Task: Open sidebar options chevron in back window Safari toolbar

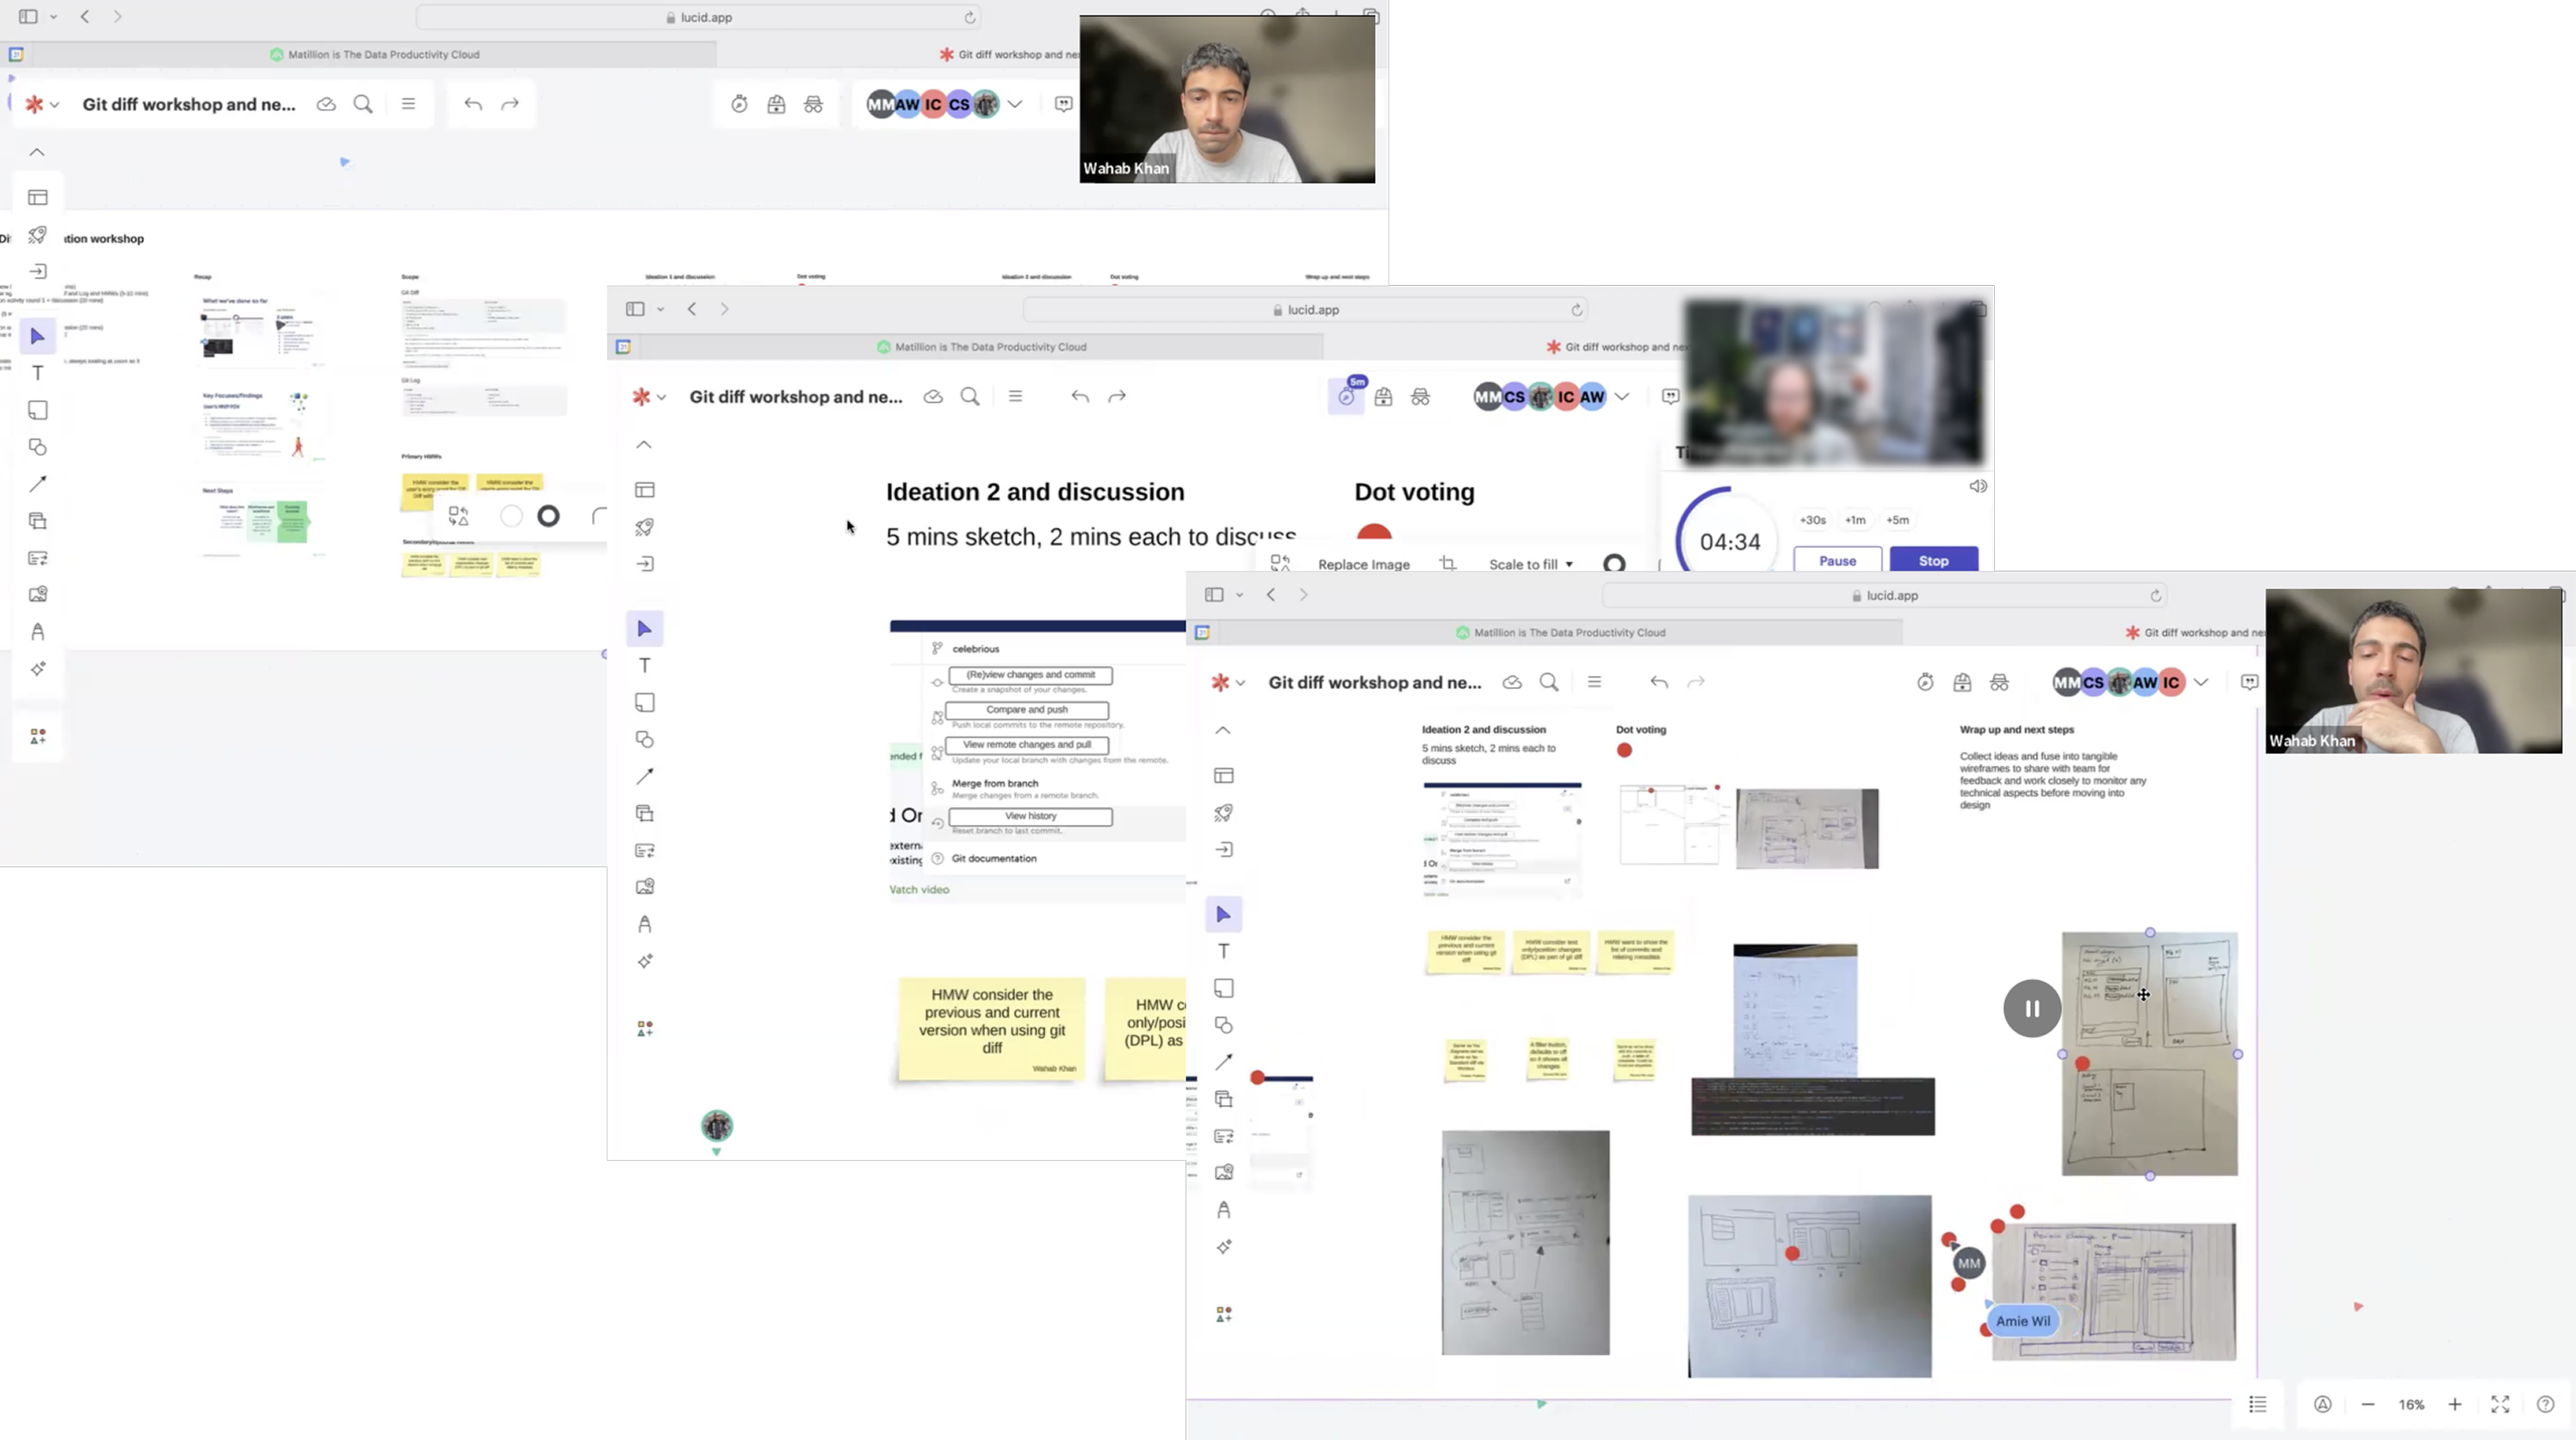Action: tap(54, 17)
